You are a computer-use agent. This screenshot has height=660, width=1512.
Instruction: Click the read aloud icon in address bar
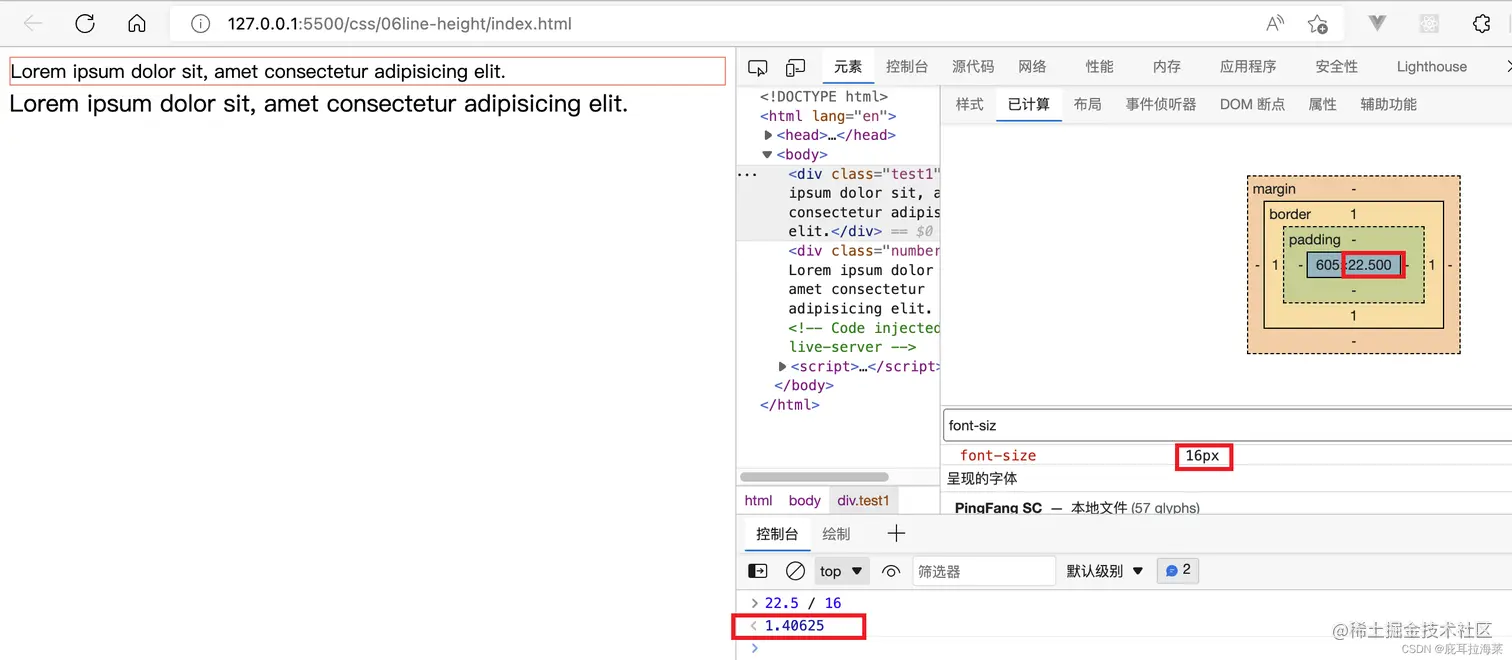(1275, 23)
